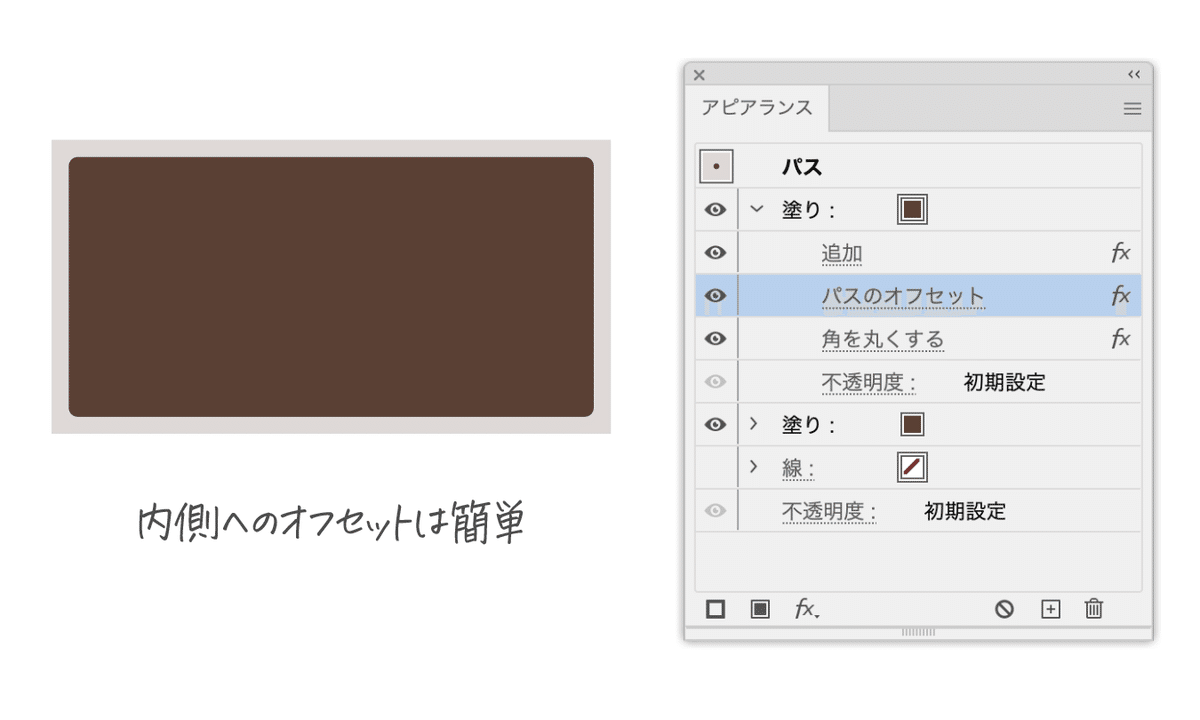The image size is (1200, 720).
Task: Click the caption 内側へのオフセットは簡単
Action: point(331,523)
